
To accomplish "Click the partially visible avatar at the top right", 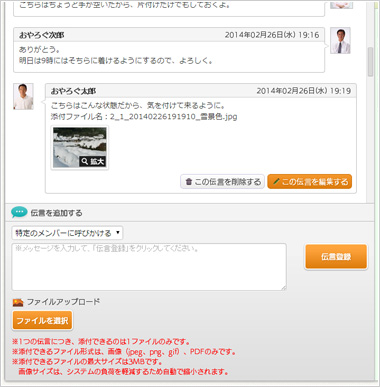I will pos(341,4).
